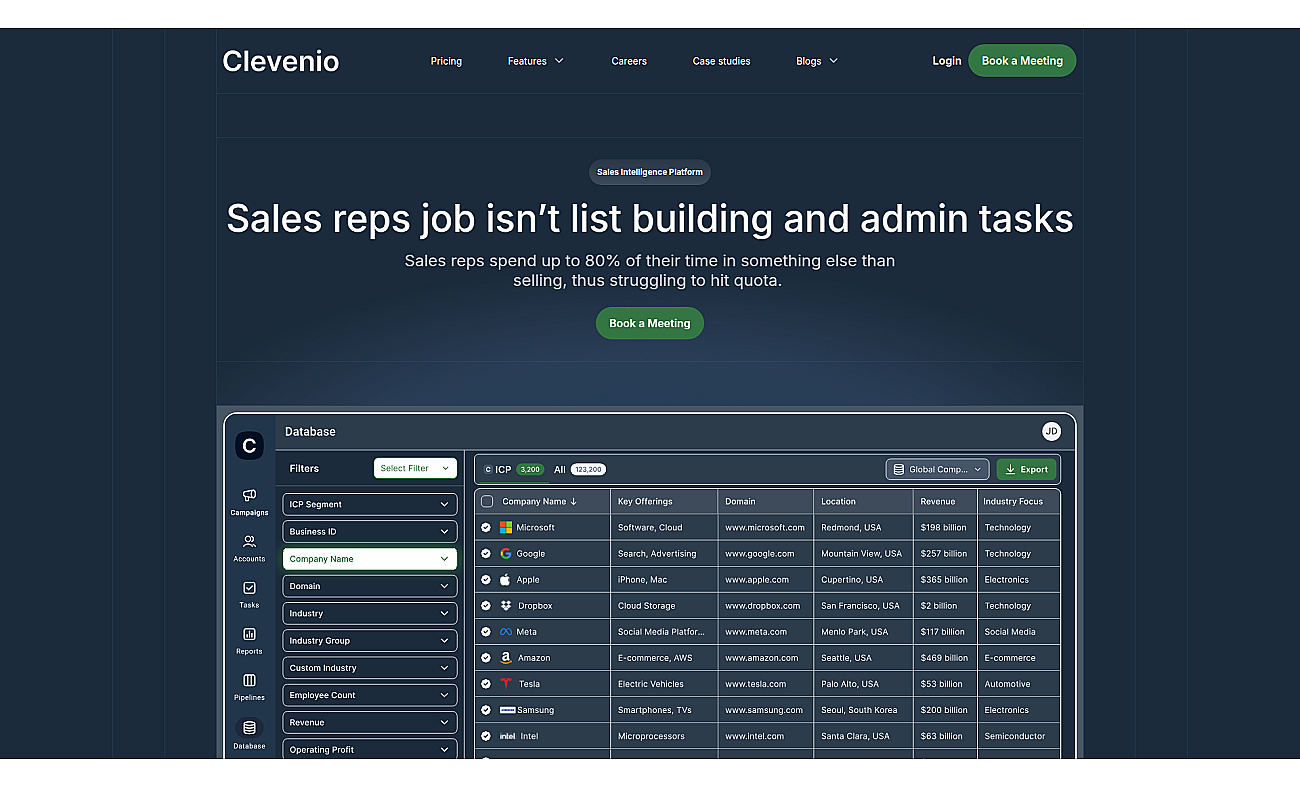
Task: Open the Select Filter dropdown
Action: [415, 468]
